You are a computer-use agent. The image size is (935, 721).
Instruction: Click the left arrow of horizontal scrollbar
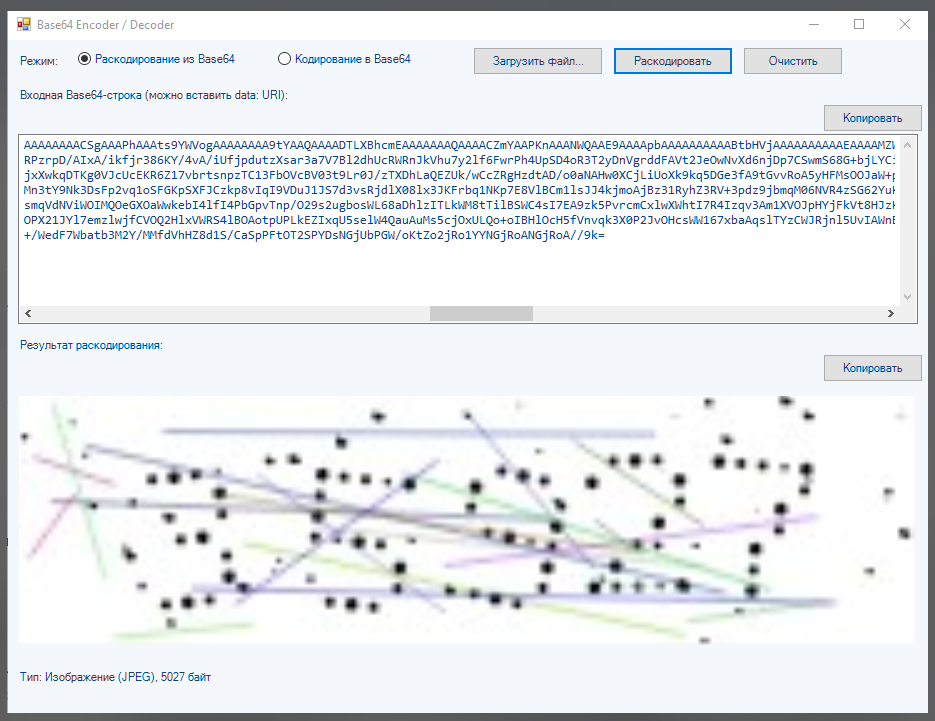(28, 313)
